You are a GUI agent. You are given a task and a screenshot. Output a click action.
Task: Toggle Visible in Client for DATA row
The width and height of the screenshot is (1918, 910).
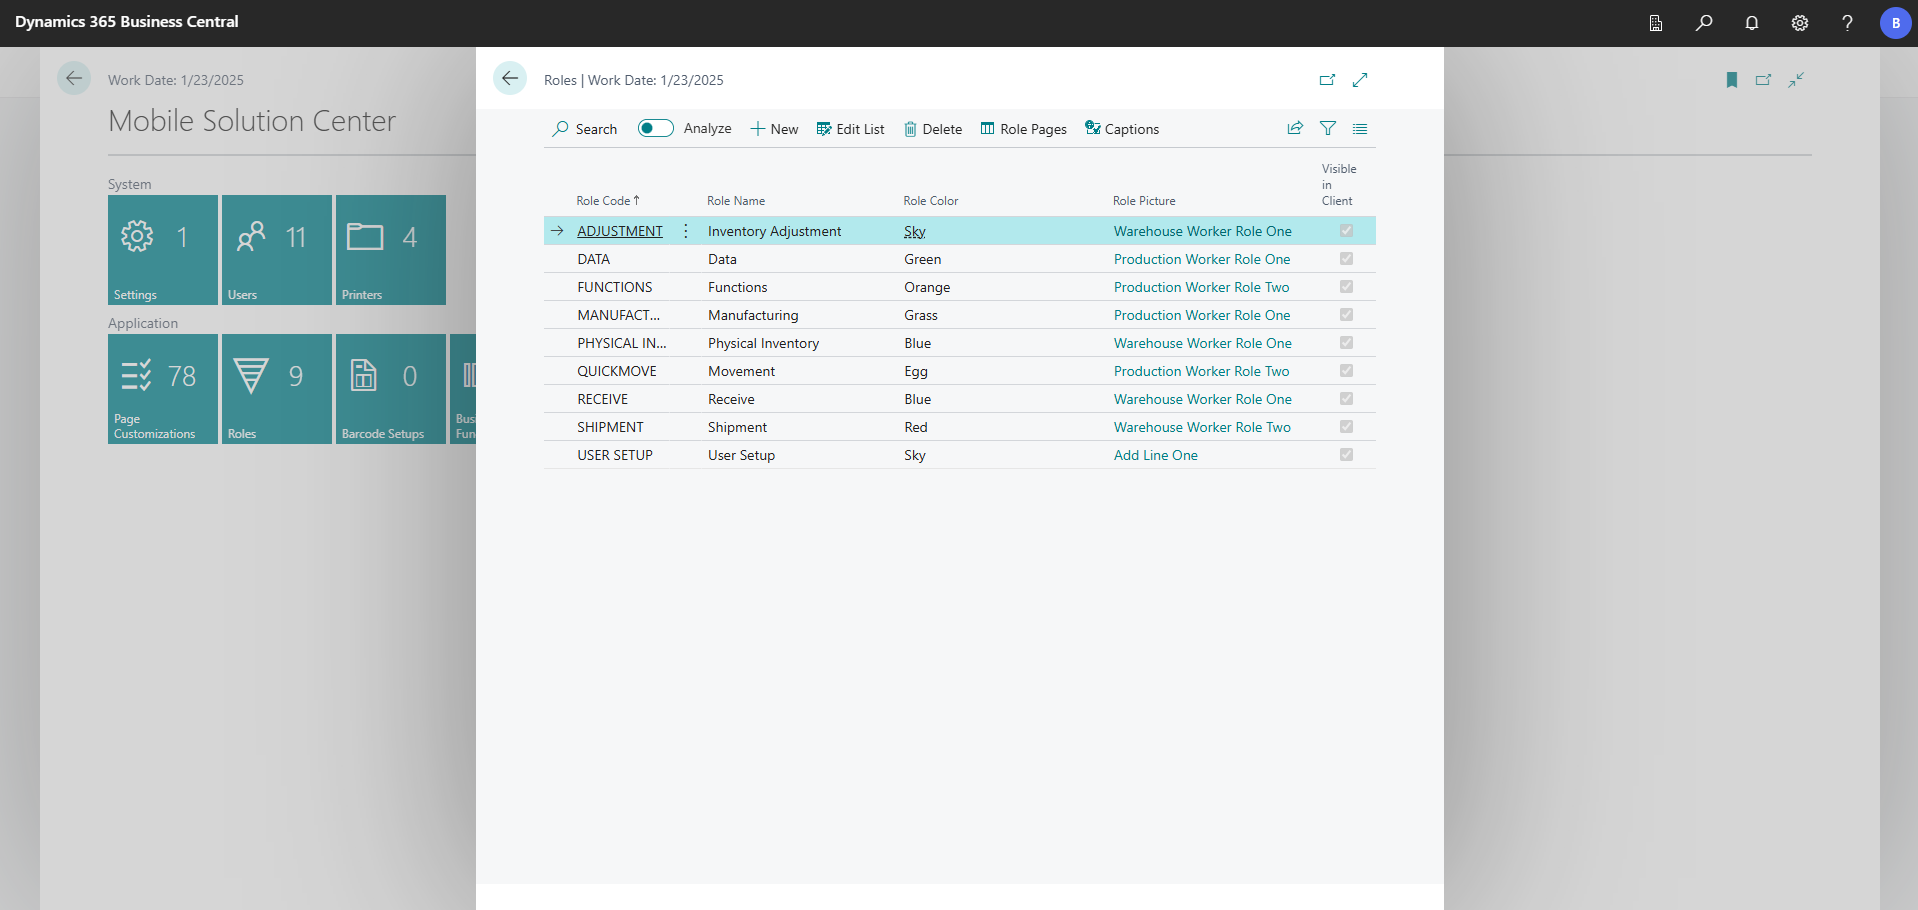1346,259
